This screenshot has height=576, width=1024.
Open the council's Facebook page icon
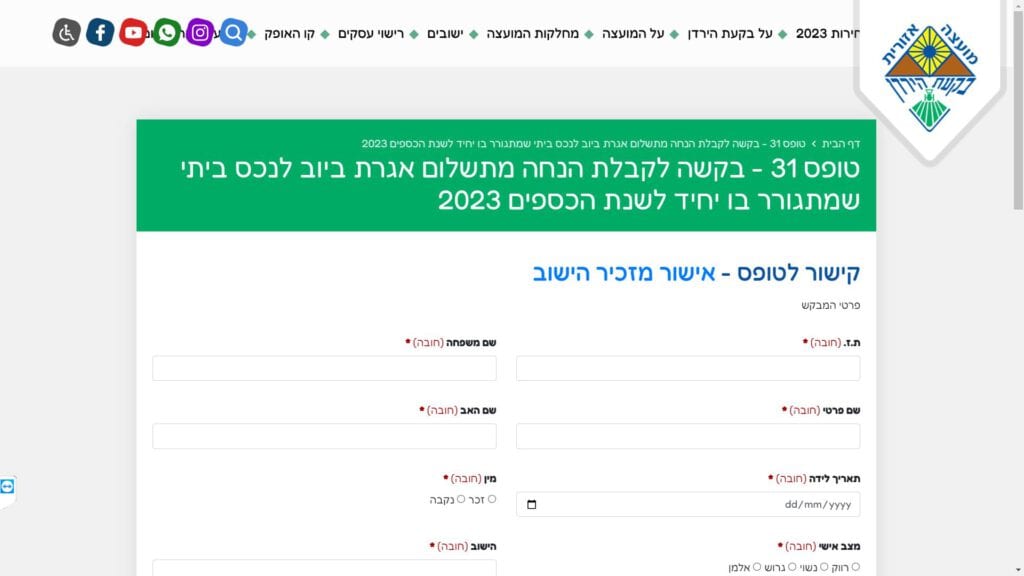pyautogui.click(x=100, y=33)
